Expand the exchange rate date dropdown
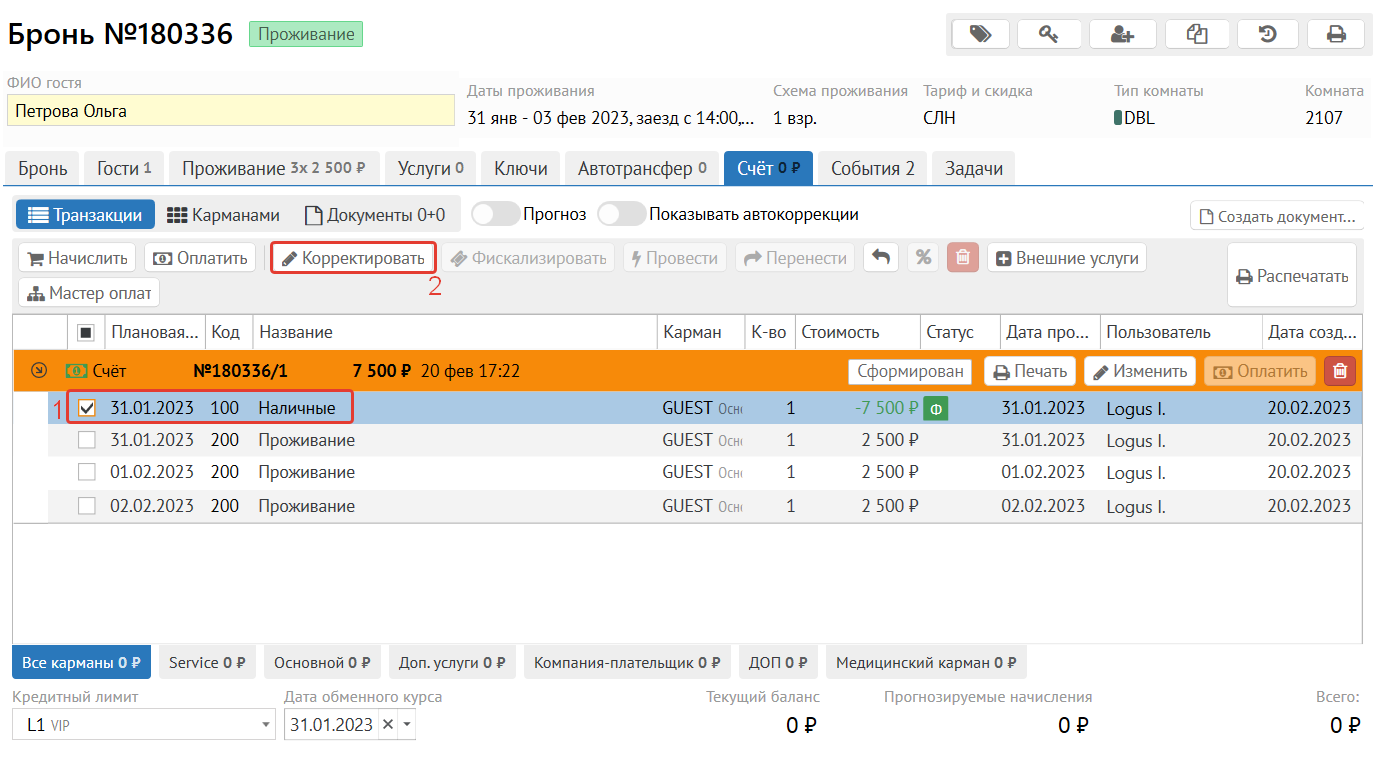 (406, 725)
